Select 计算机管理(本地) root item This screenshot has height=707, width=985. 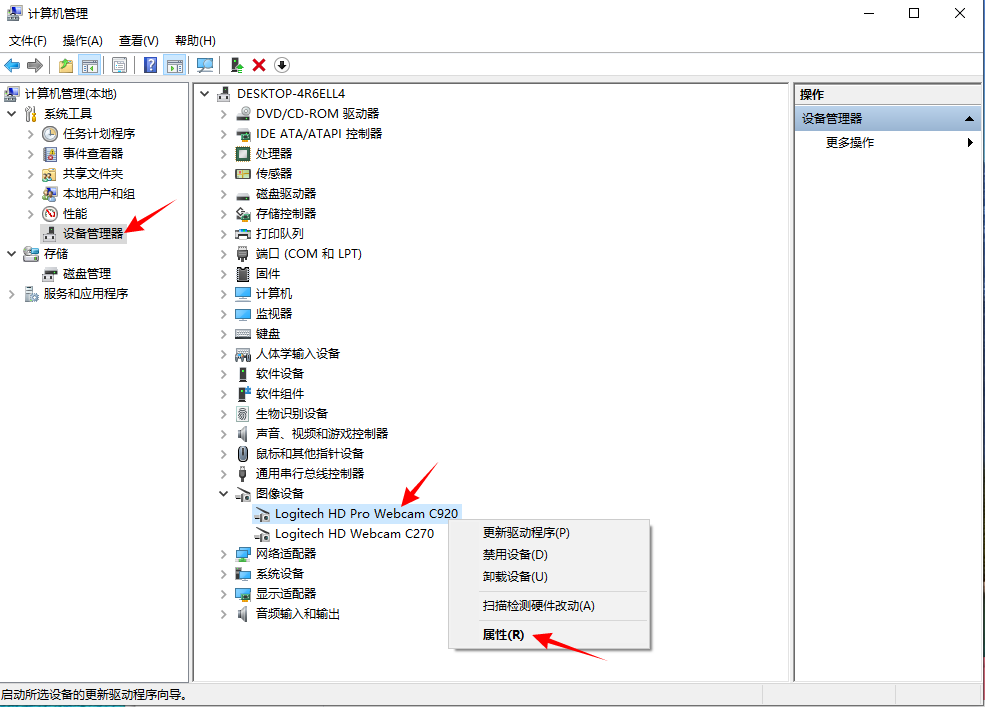71,94
